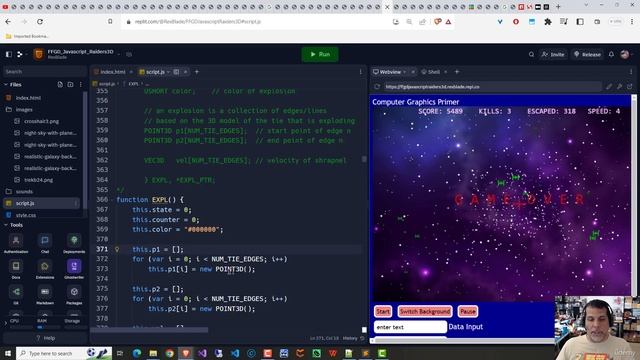Click the lightbulb on line 371

pos(117,249)
